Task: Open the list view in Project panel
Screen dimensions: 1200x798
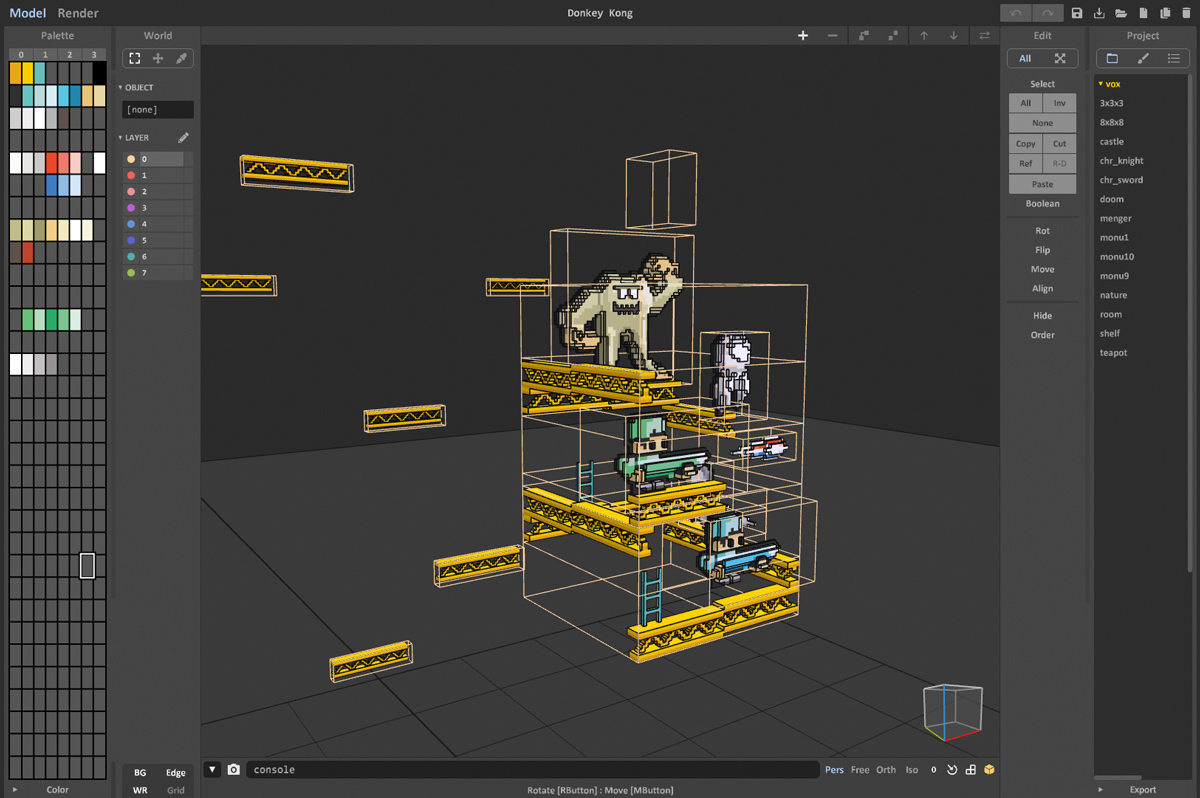Action: click(1174, 58)
